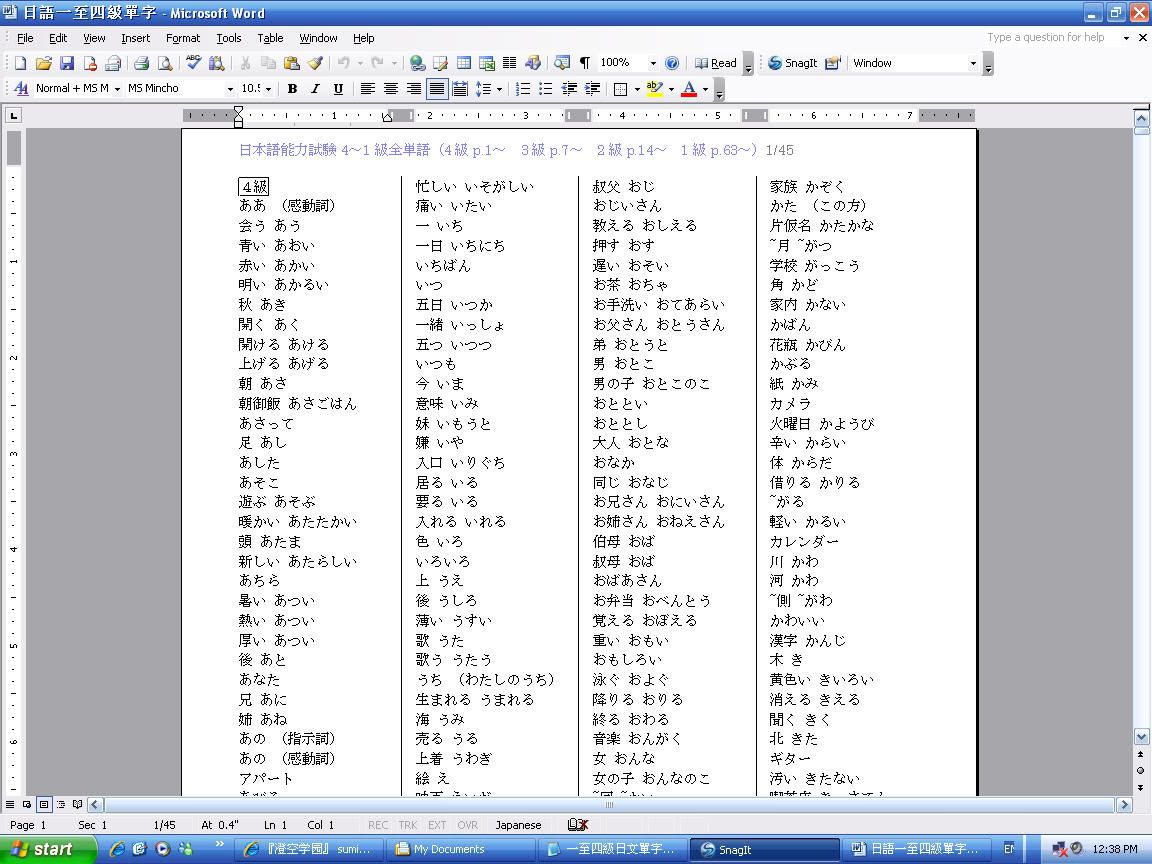Click the Format Painter brush icon
Image resolution: width=1152 pixels, height=864 pixels.
point(314,63)
